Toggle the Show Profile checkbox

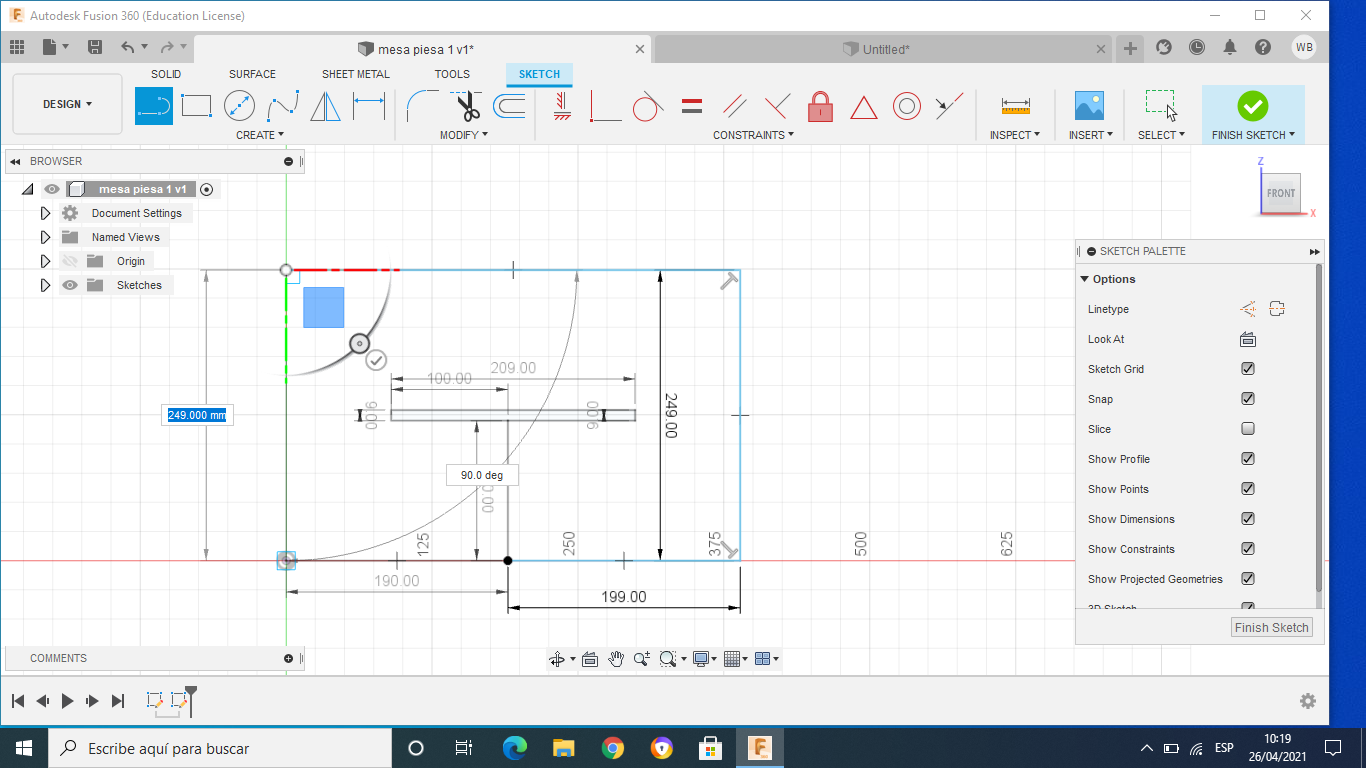tap(1248, 459)
